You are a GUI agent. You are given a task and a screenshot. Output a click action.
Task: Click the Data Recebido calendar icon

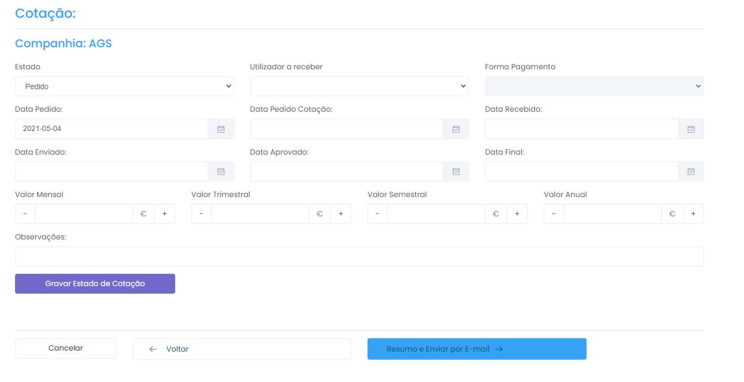click(x=691, y=129)
